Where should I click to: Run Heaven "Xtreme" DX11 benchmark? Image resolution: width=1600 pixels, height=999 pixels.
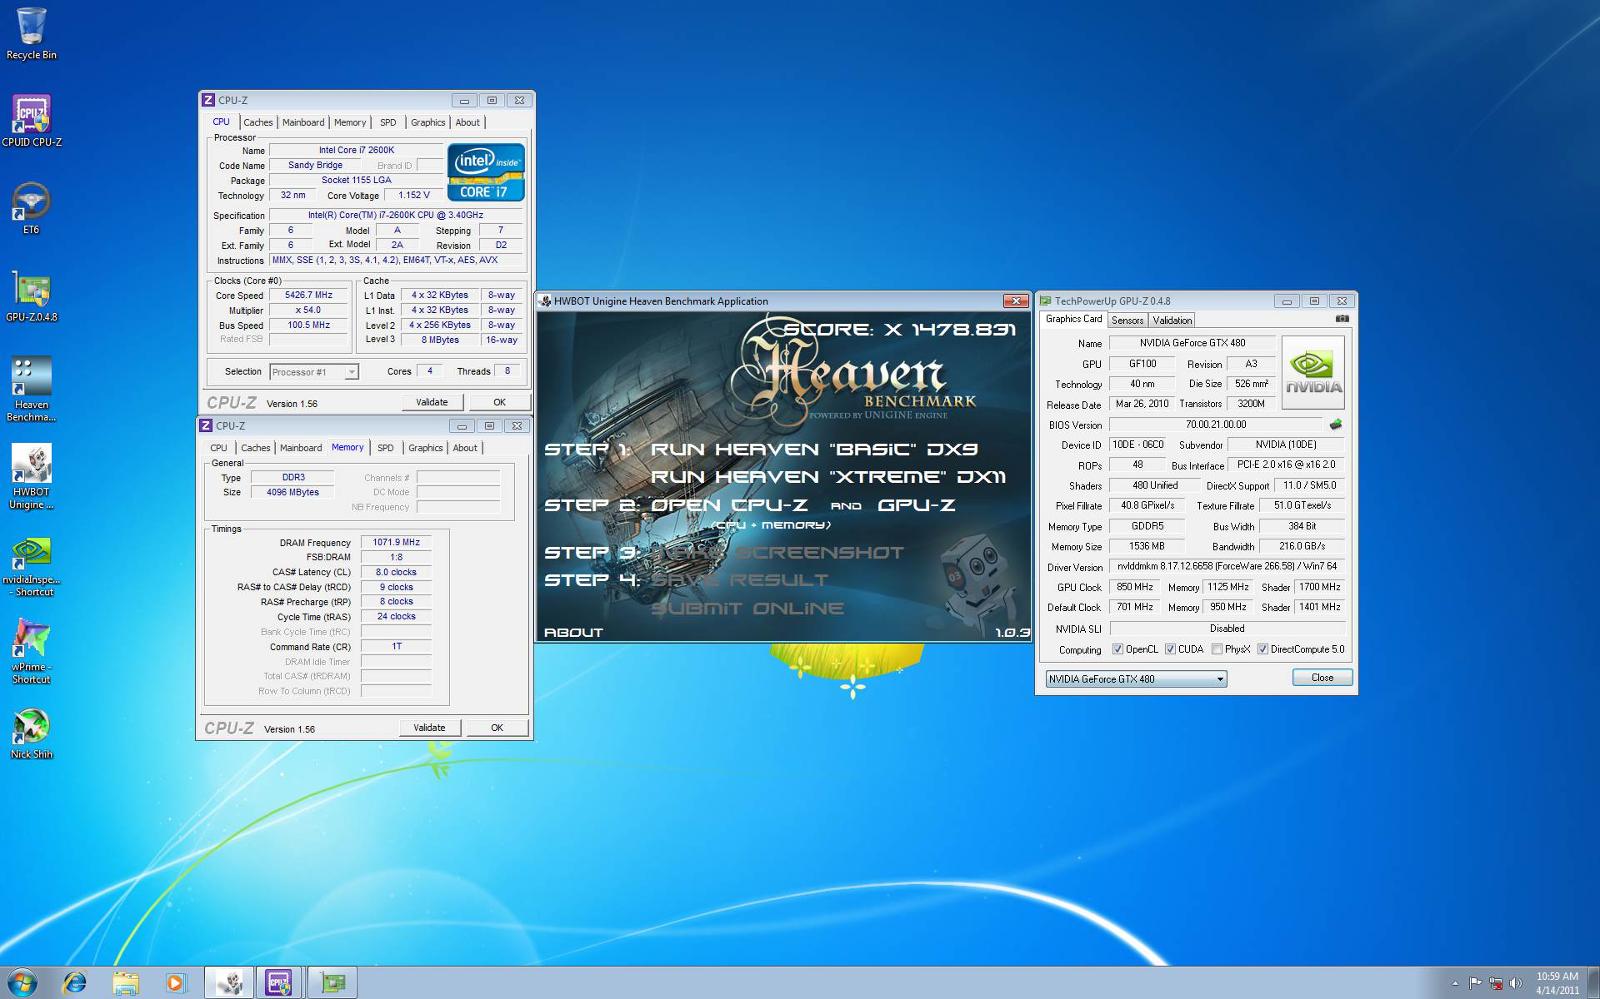pyautogui.click(x=828, y=477)
